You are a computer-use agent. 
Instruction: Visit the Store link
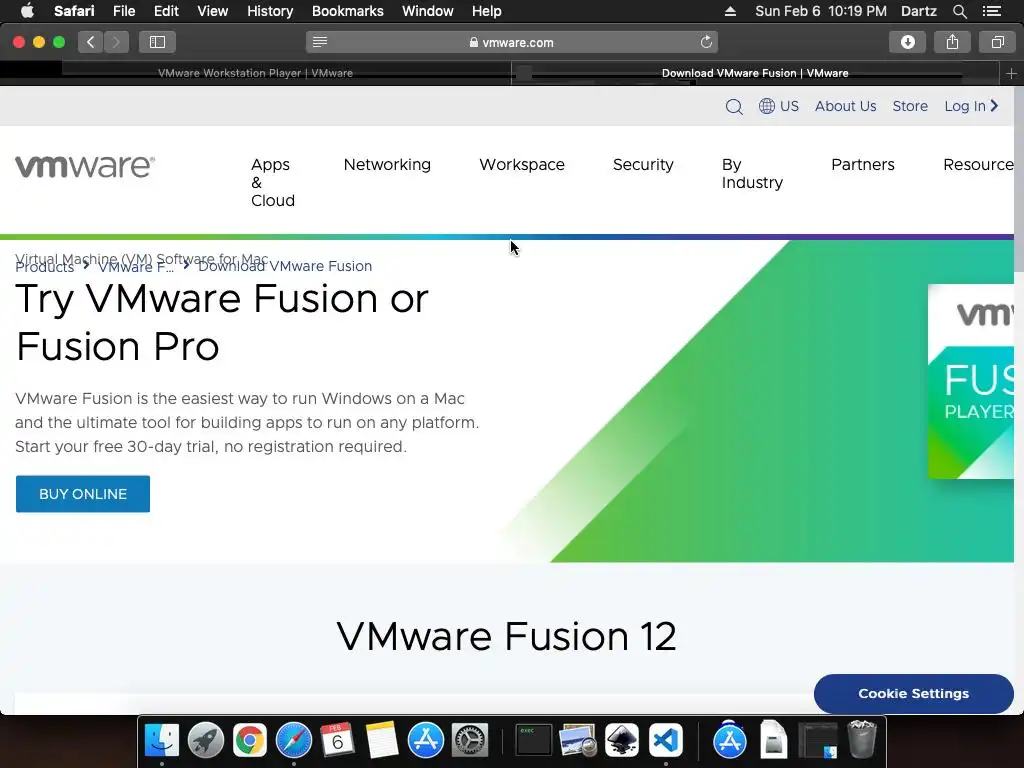point(910,106)
